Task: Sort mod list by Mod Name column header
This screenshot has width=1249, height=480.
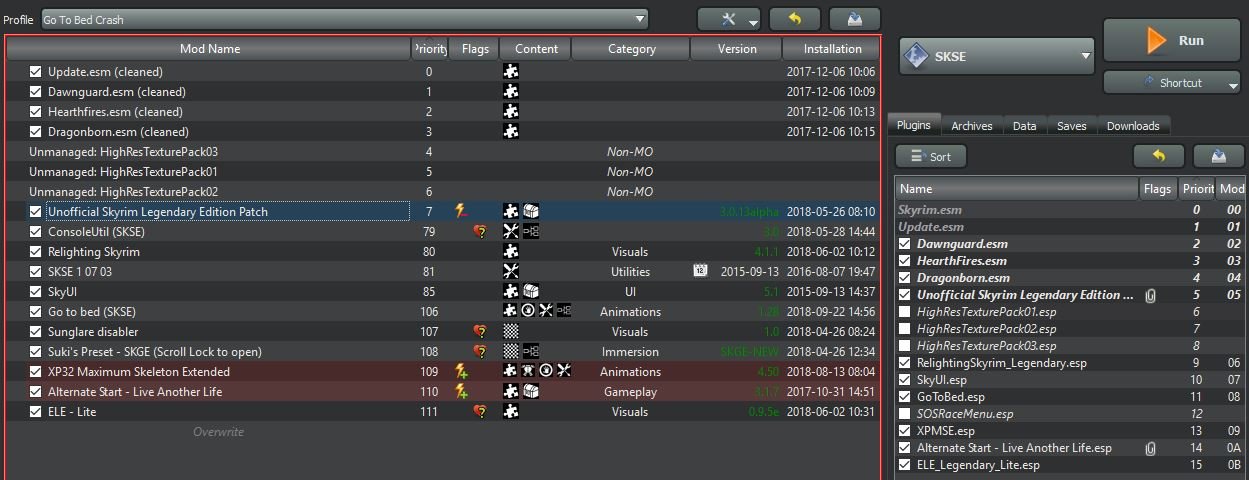Action: click(x=209, y=48)
